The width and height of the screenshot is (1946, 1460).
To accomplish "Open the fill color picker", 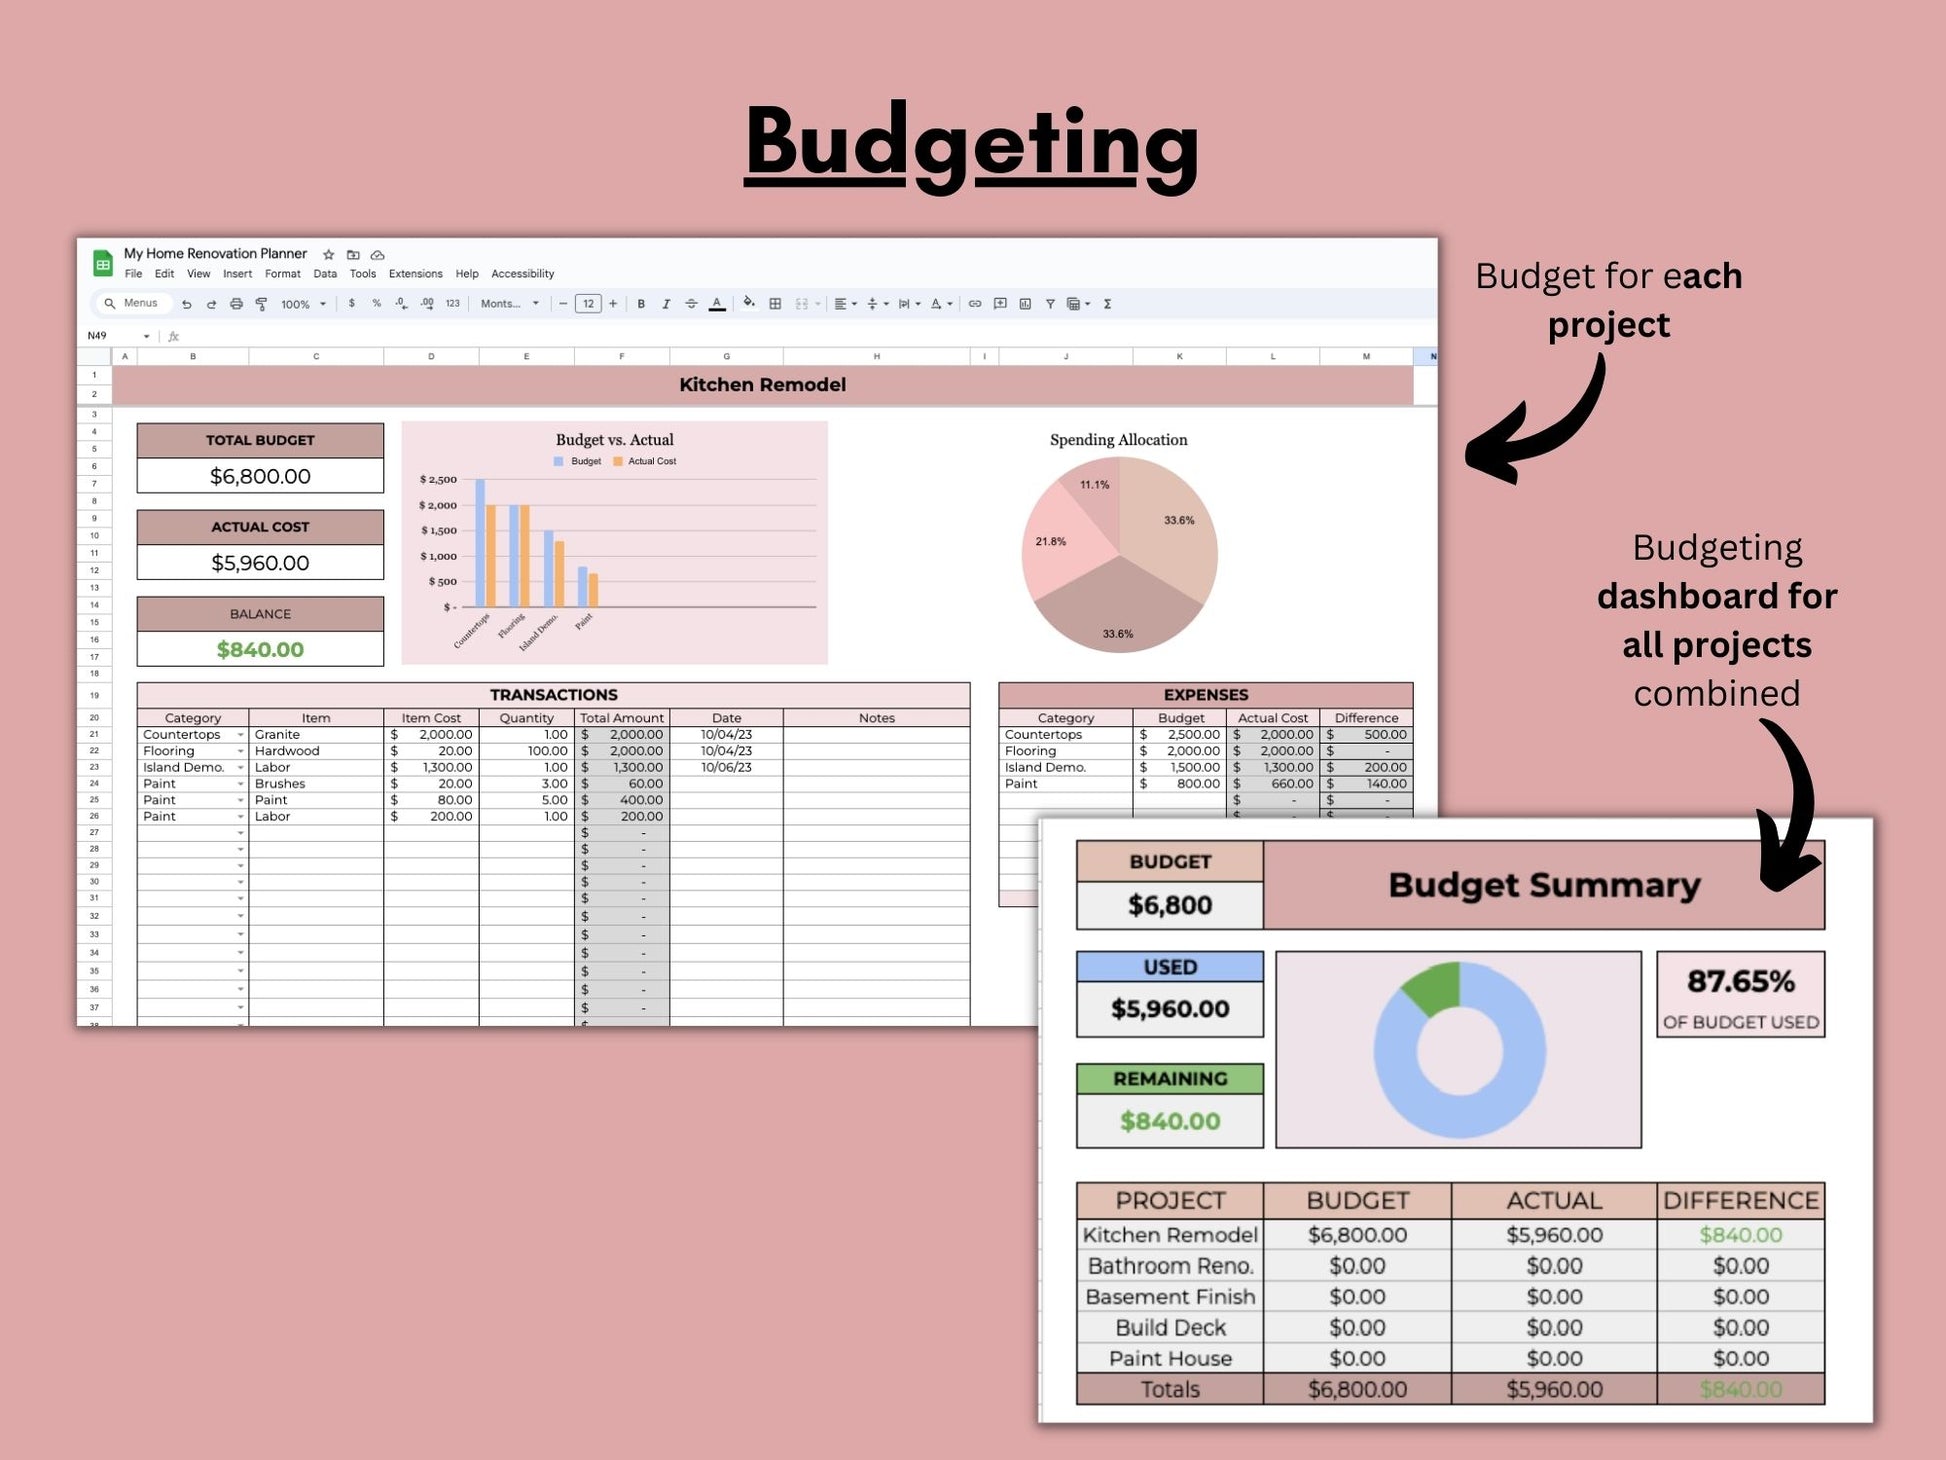I will pyautogui.click(x=749, y=304).
